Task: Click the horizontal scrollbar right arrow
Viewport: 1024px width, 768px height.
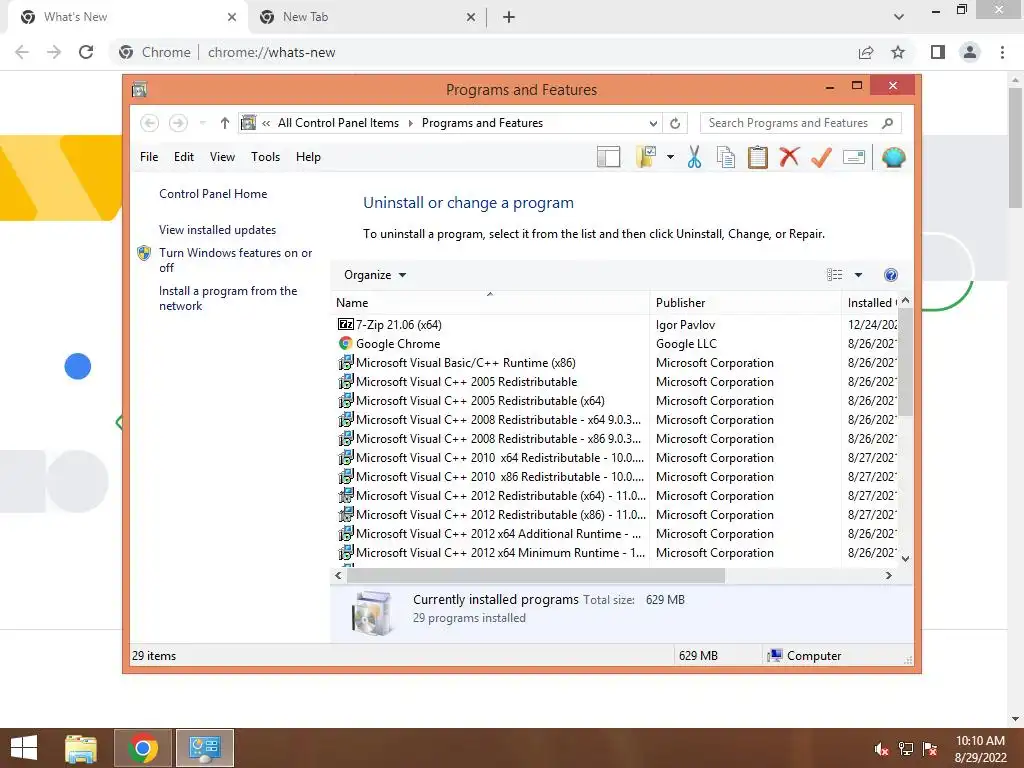Action: tap(889, 575)
